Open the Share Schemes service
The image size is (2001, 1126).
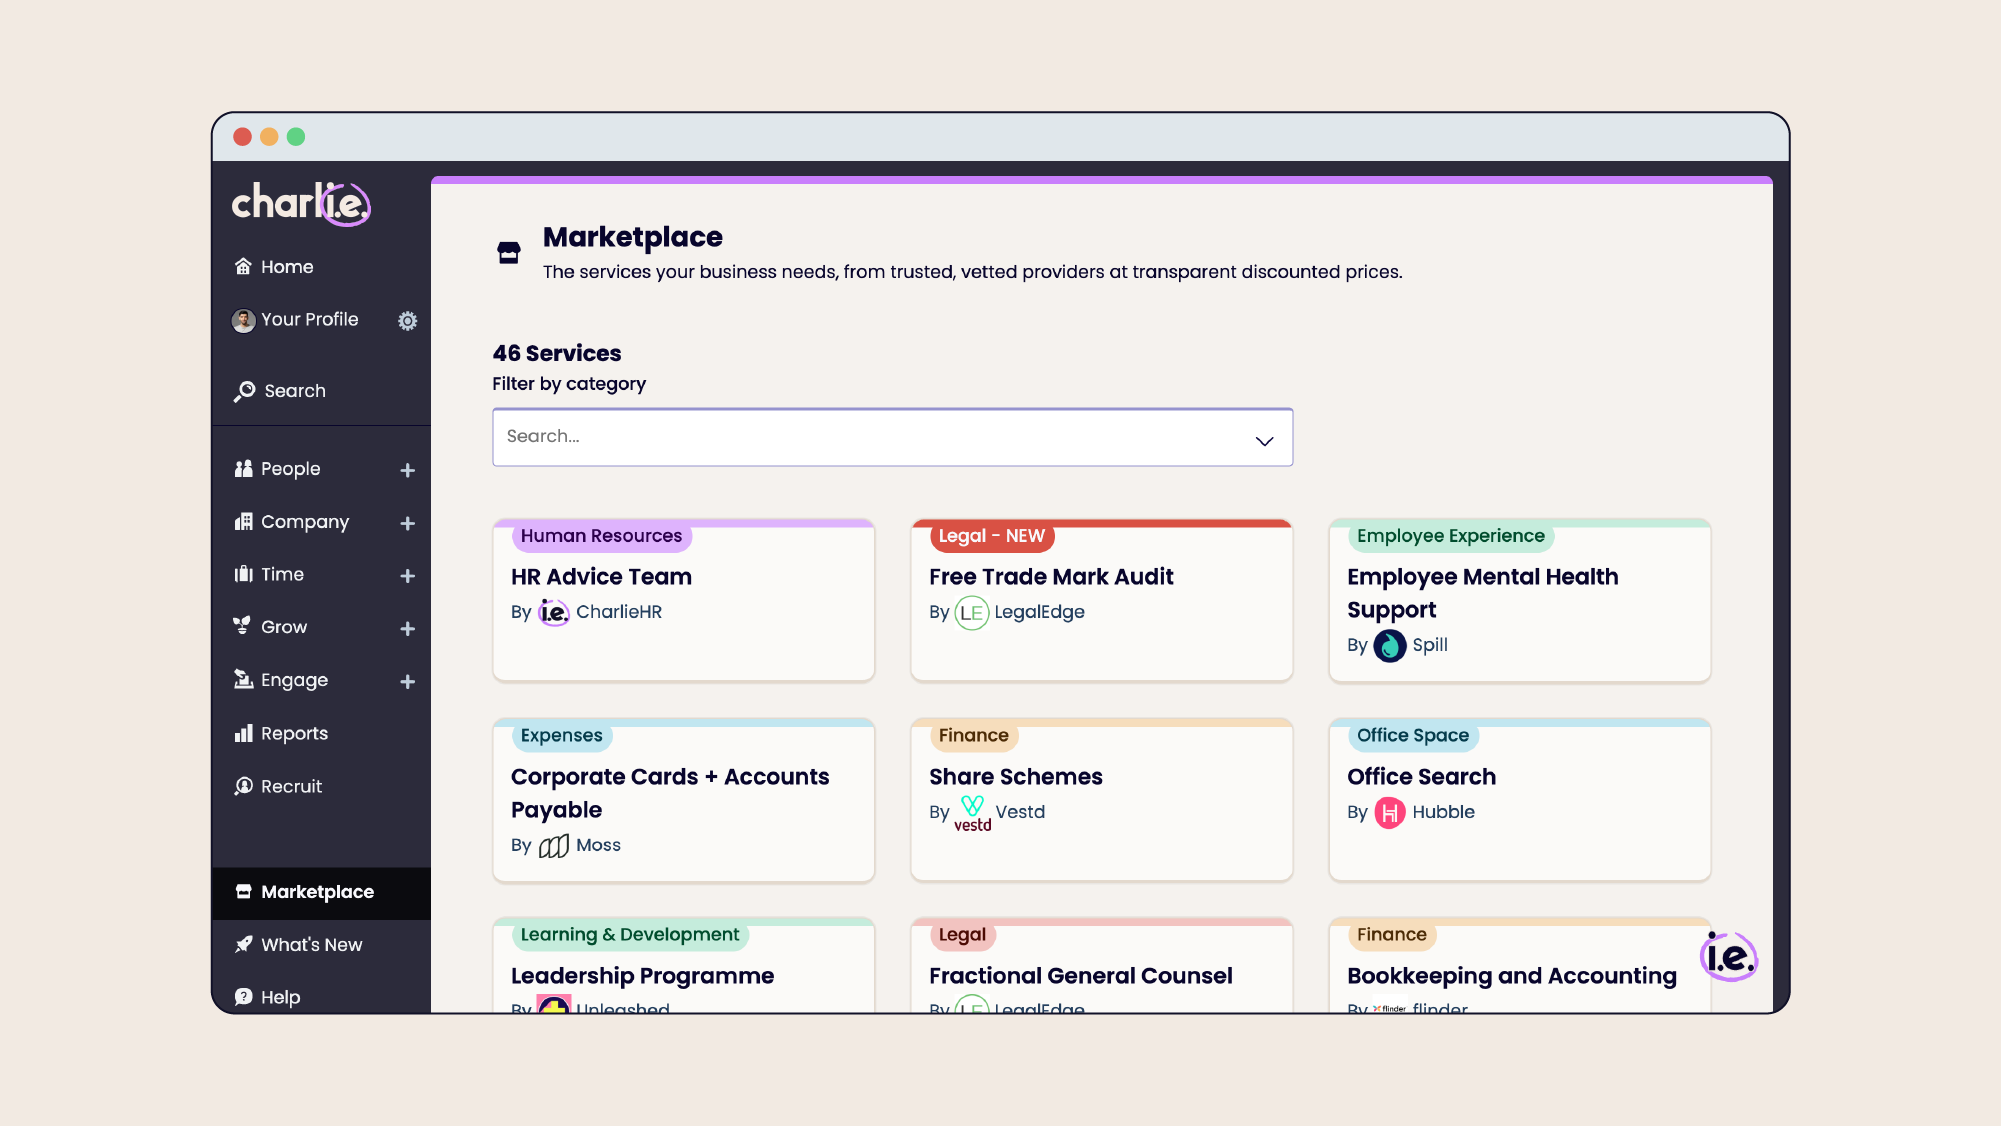(1015, 777)
